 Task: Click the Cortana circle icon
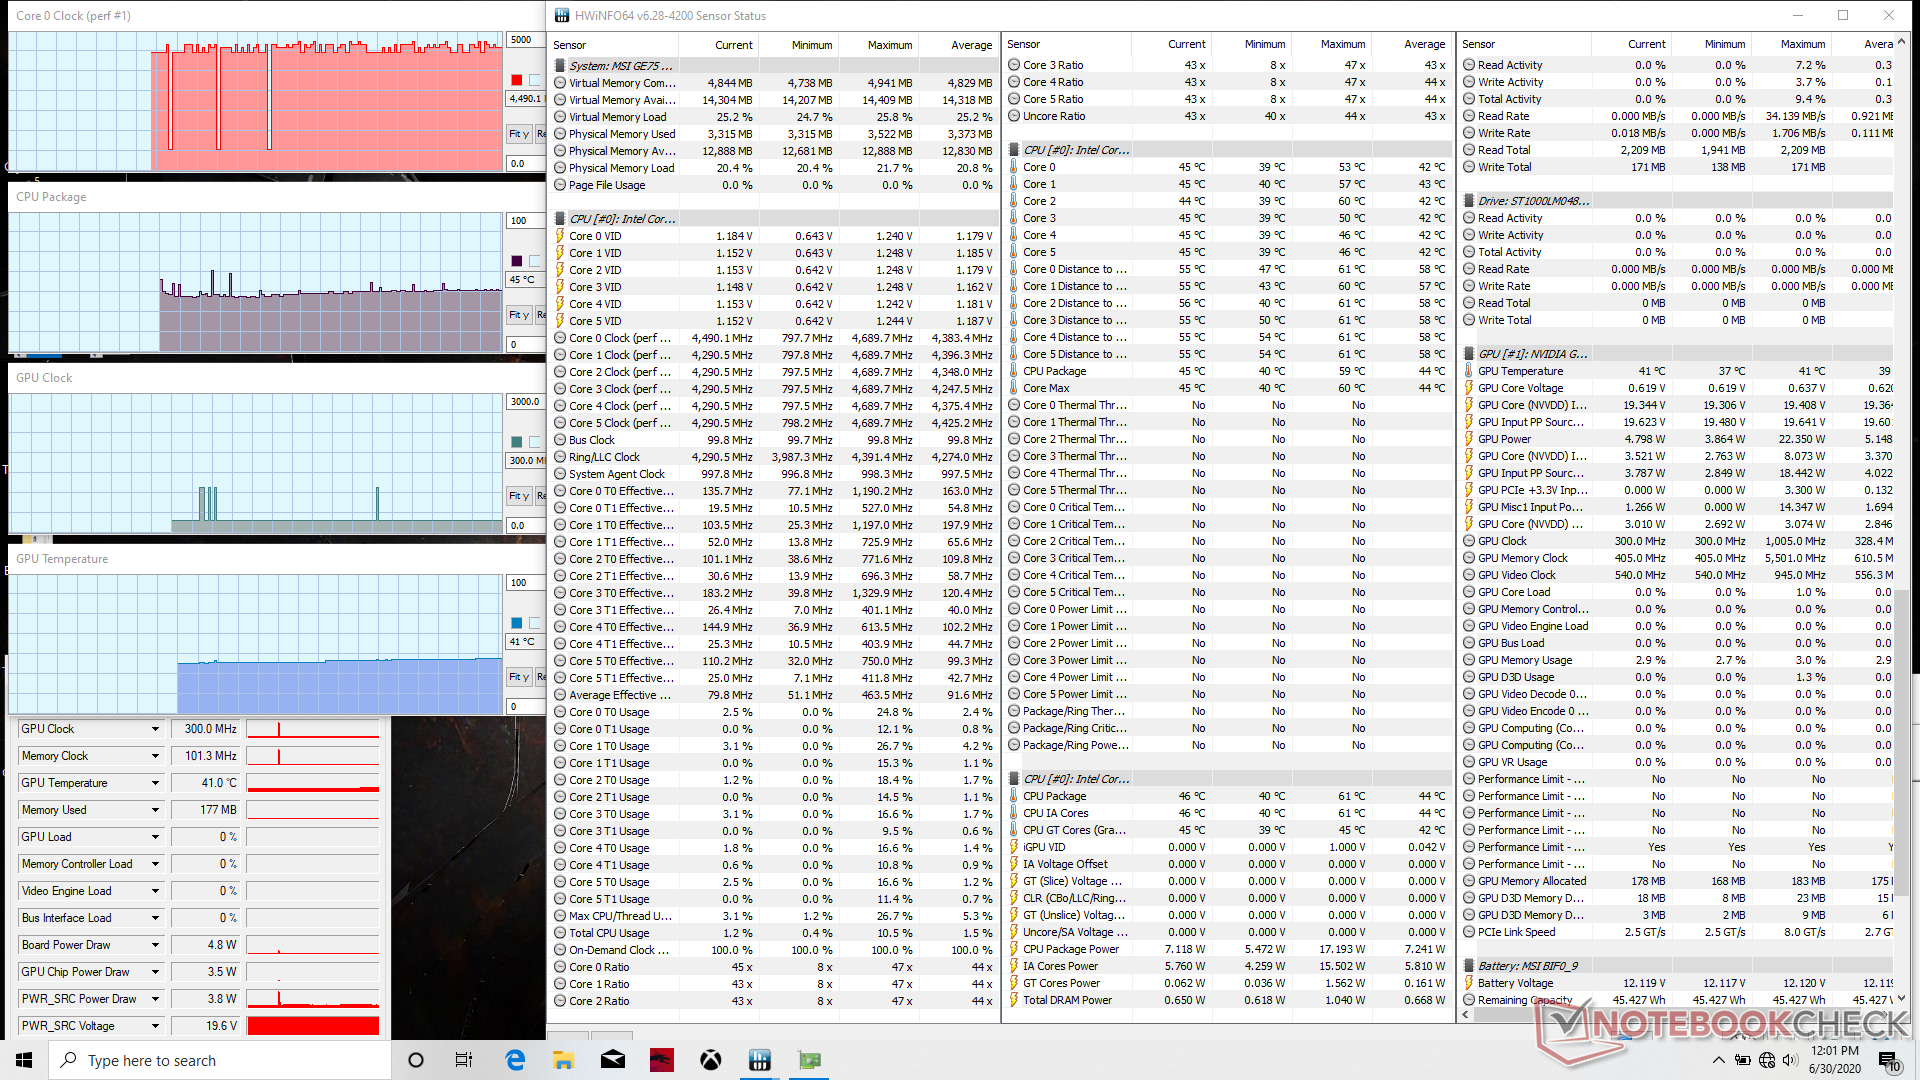(x=416, y=1060)
